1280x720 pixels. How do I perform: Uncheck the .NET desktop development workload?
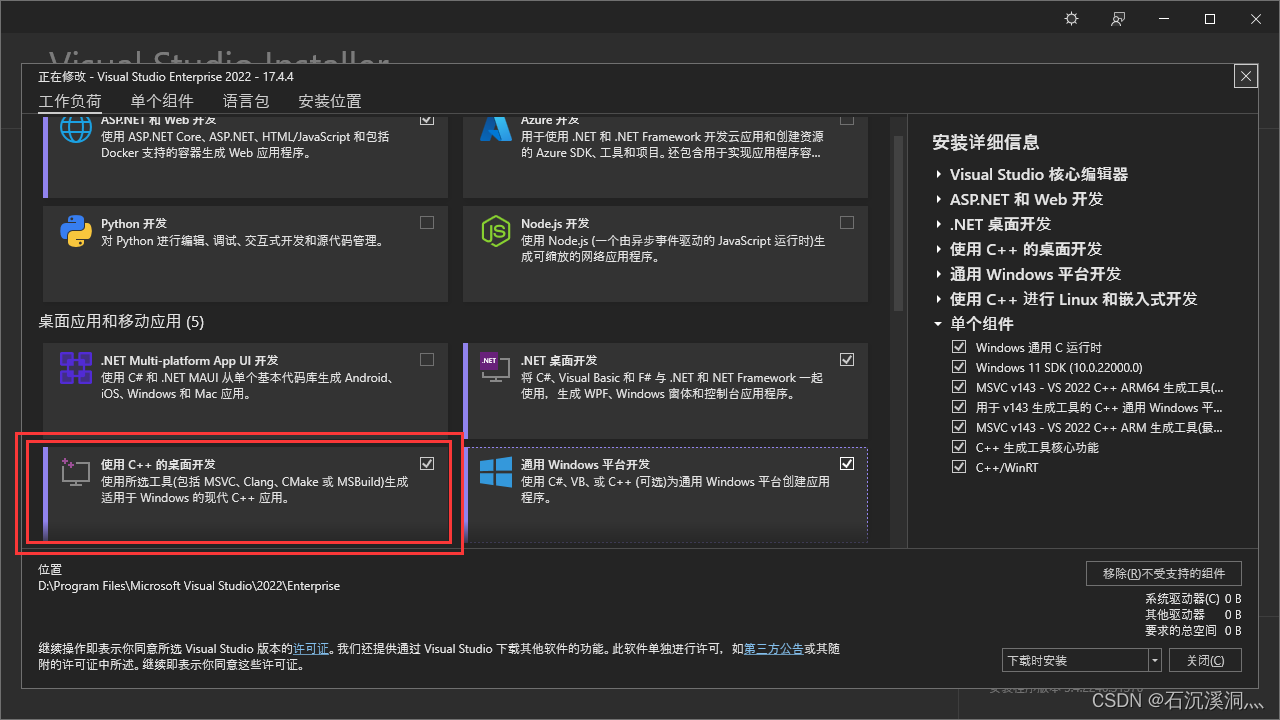(847, 360)
